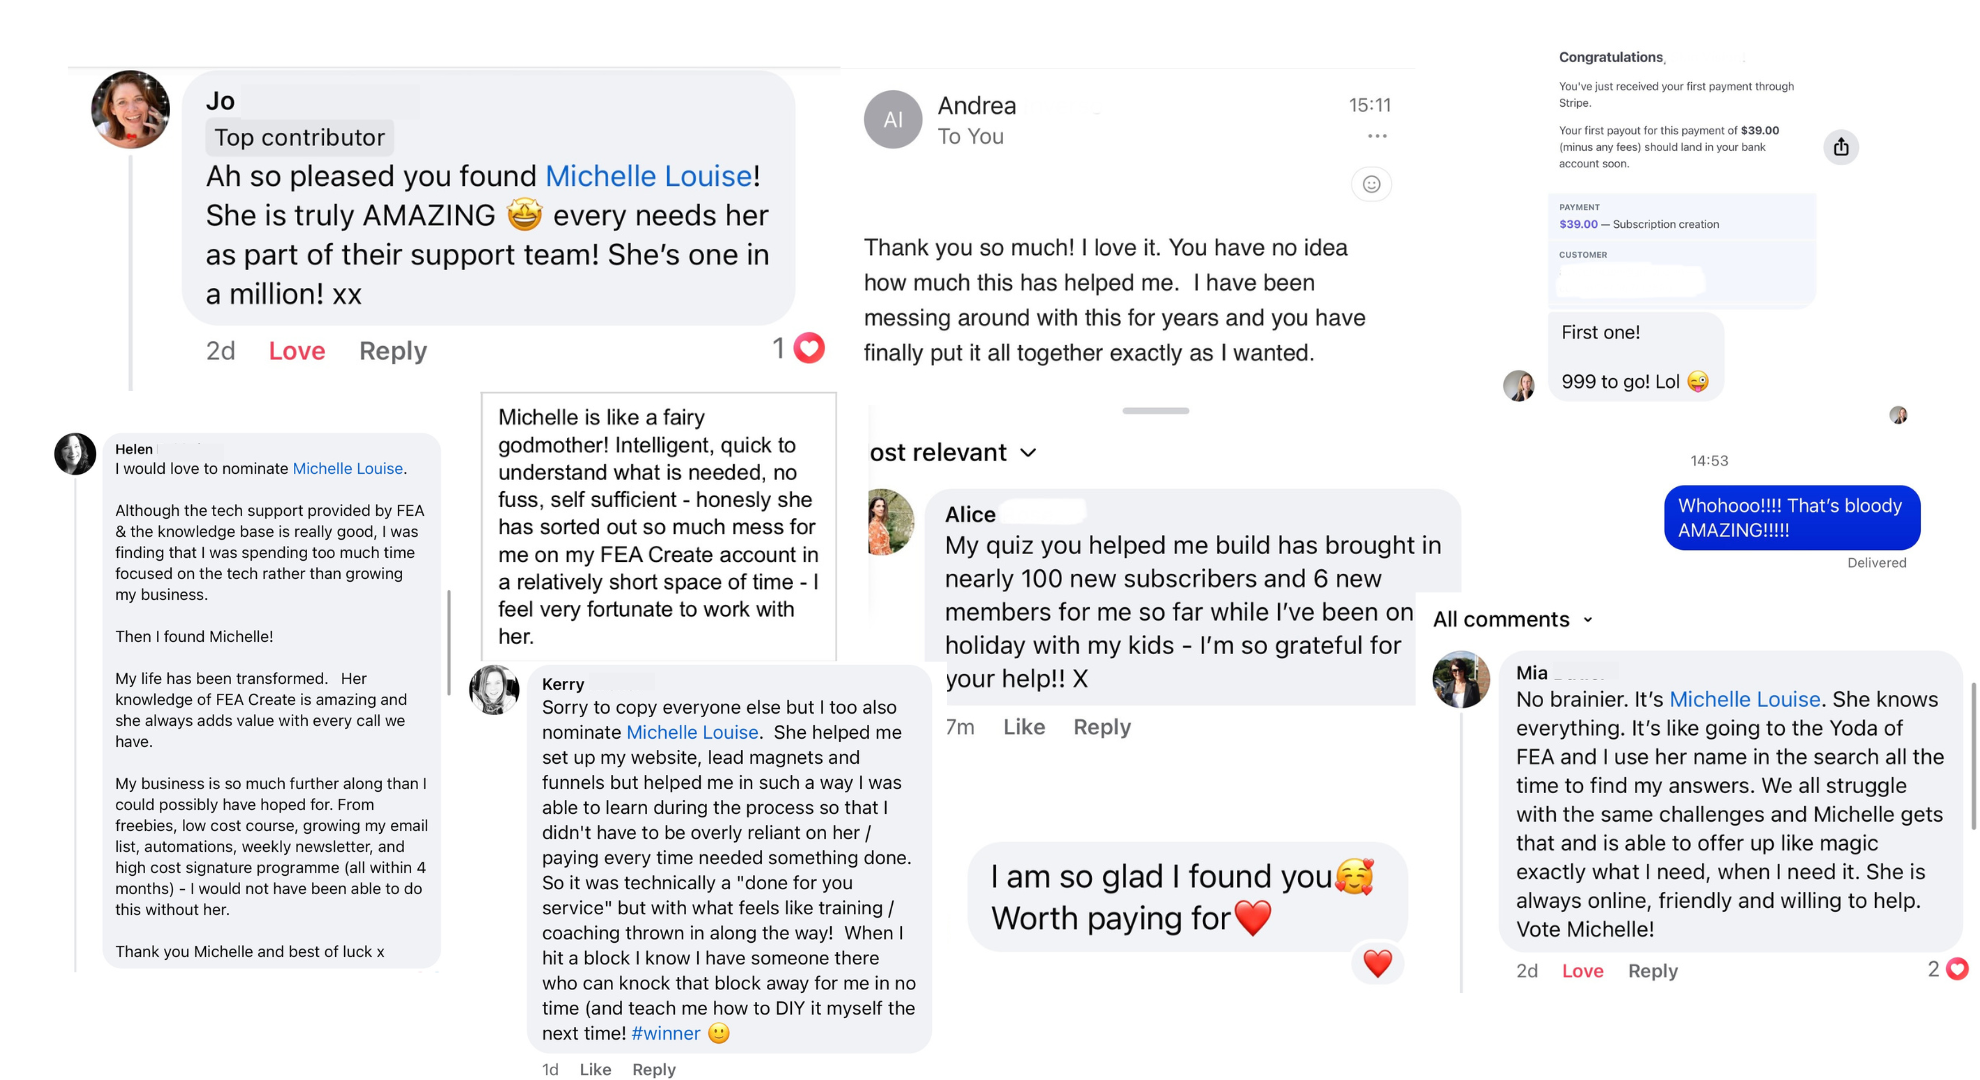Viewport: 1980px width, 1080px height.
Task: Click the heart reaction under Mia's comment
Action: pos(1957,969)
